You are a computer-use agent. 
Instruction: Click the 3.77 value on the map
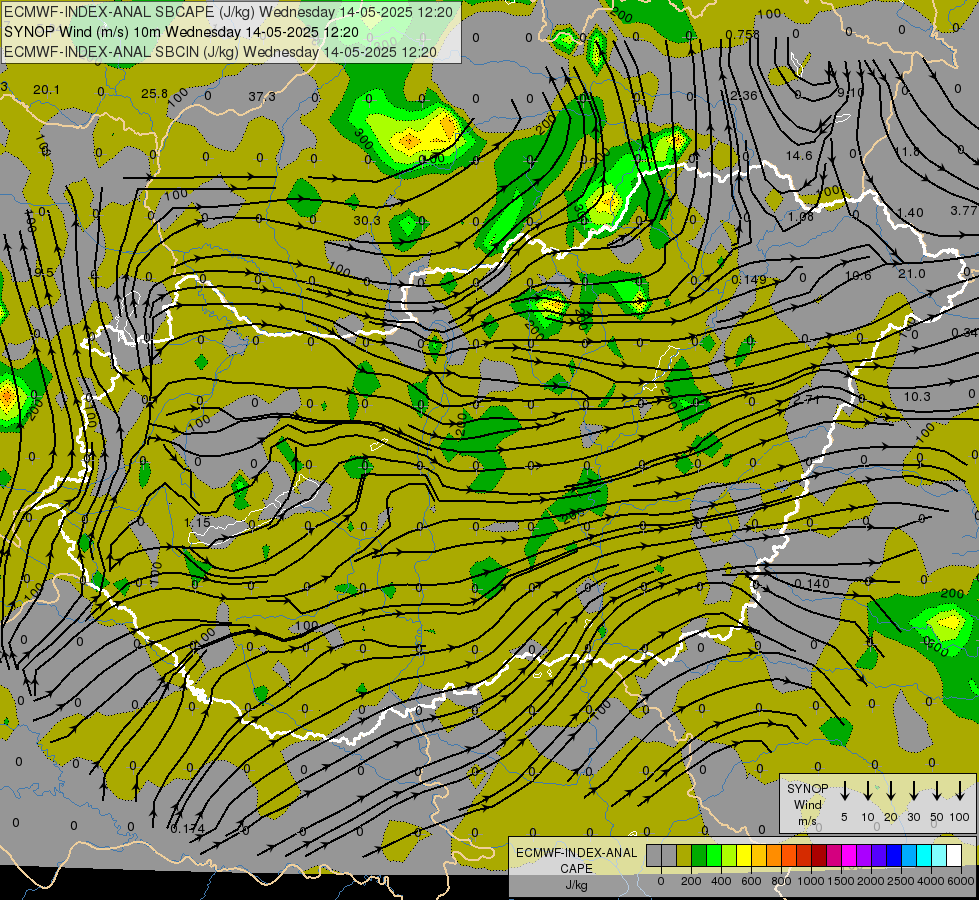(x=964, y=211)
